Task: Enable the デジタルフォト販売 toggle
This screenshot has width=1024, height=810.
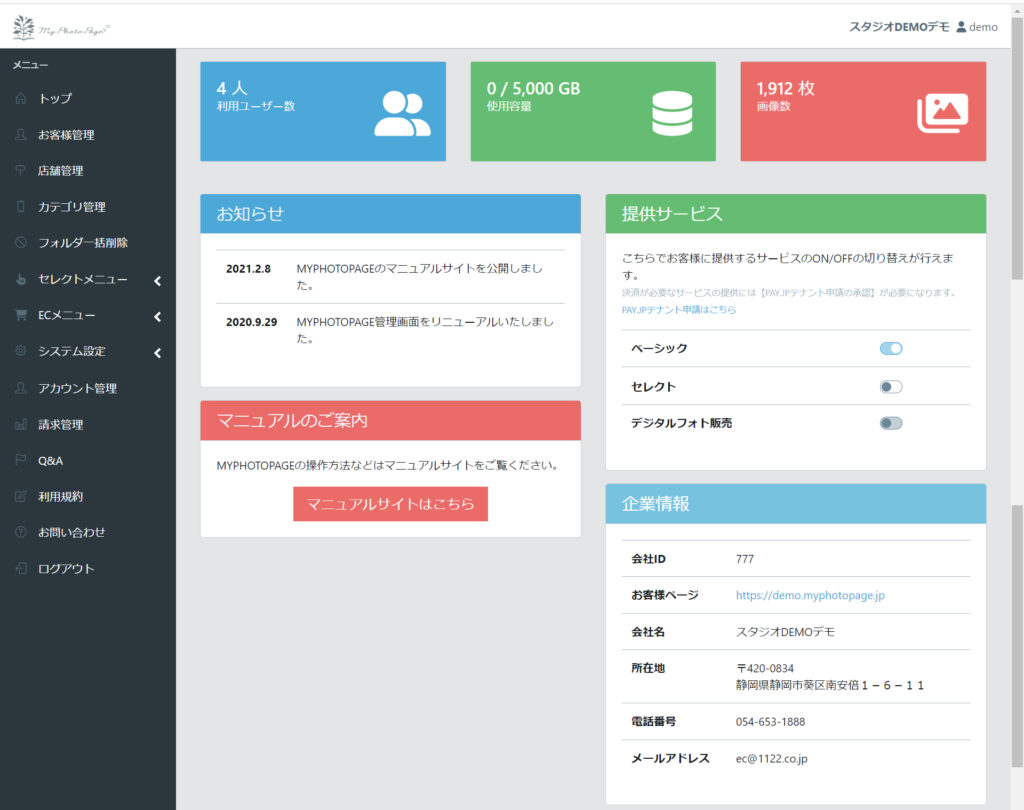Action: (x=891, y=423)
